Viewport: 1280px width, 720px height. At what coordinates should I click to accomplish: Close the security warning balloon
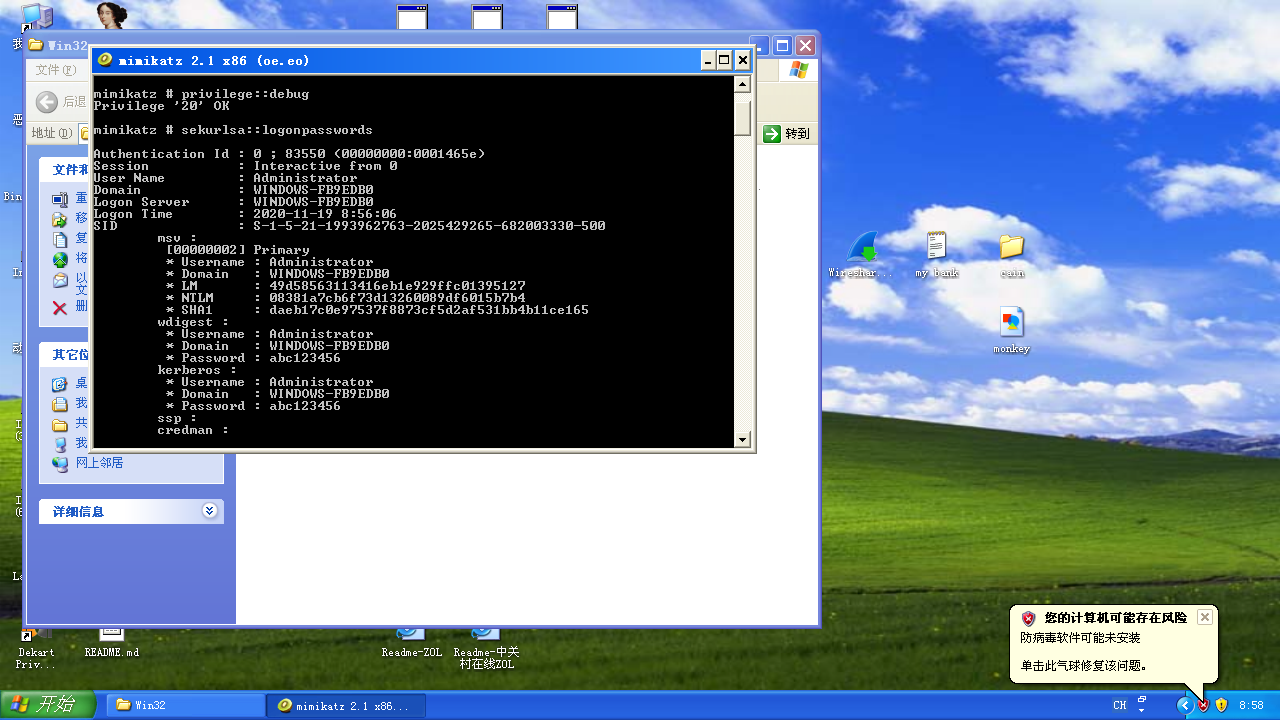point(1205,617)
